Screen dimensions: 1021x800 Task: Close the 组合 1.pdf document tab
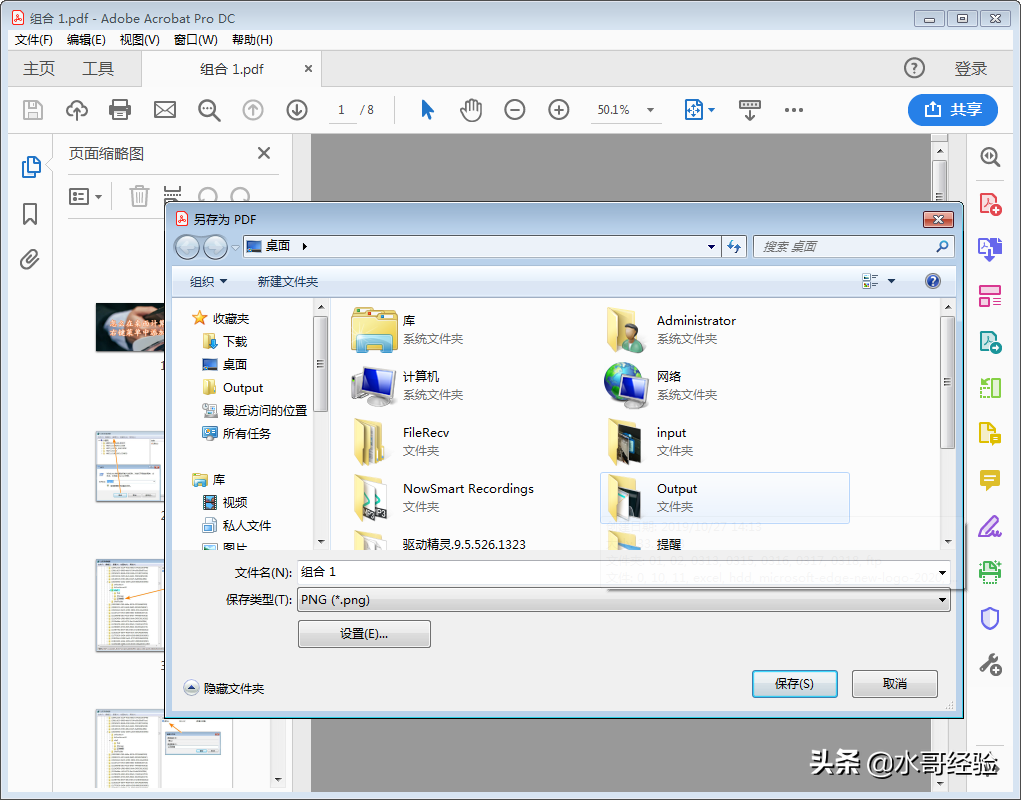click(309, 68)
